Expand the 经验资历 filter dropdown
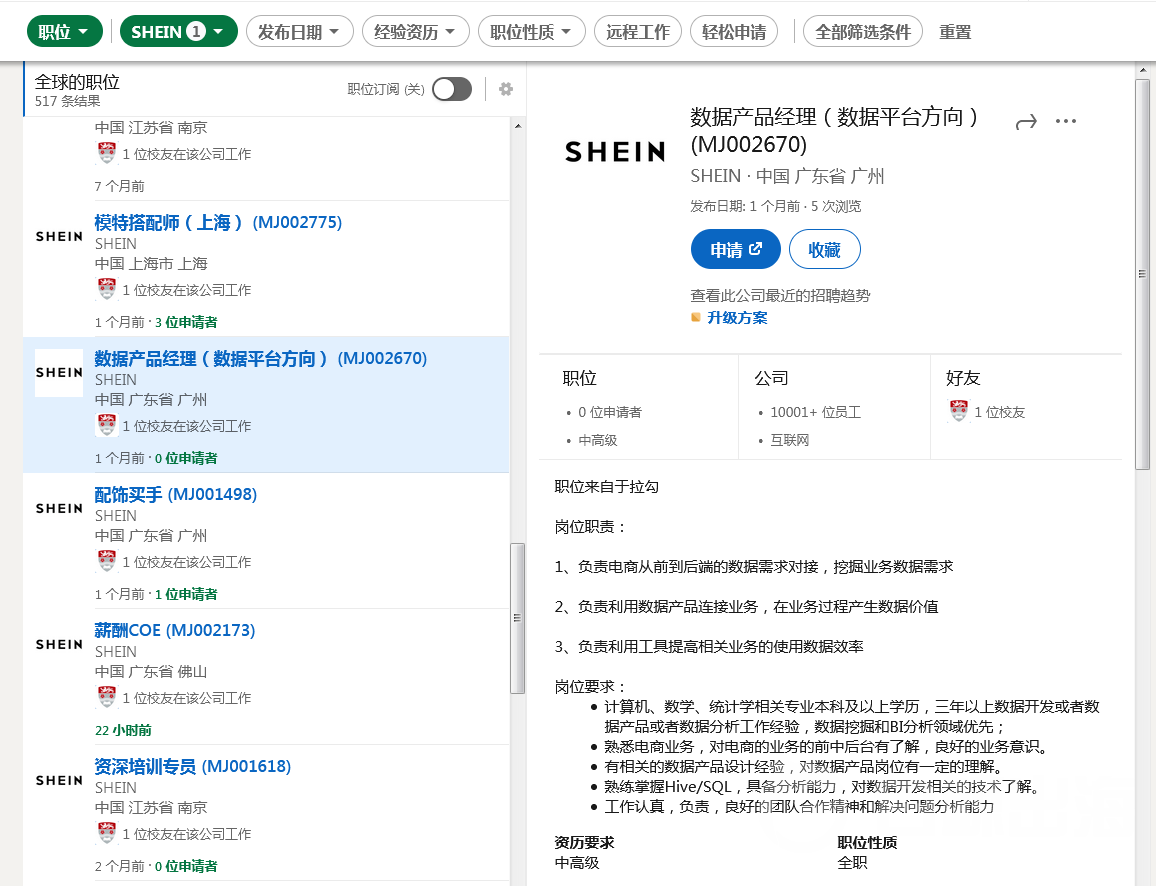 tap(415, 32)
